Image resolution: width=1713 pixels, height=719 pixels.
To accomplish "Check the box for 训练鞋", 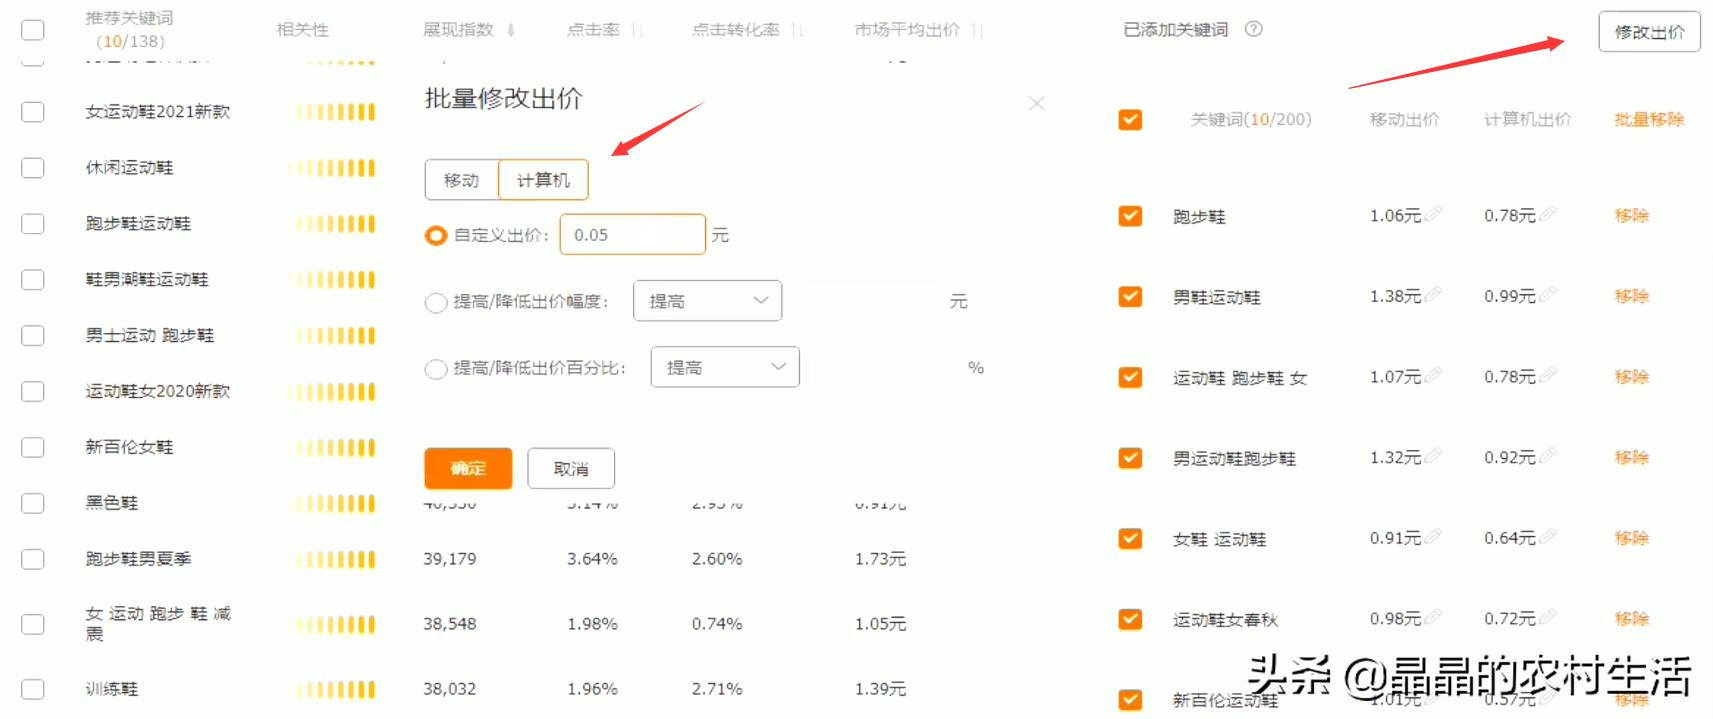I will (33, 689).
